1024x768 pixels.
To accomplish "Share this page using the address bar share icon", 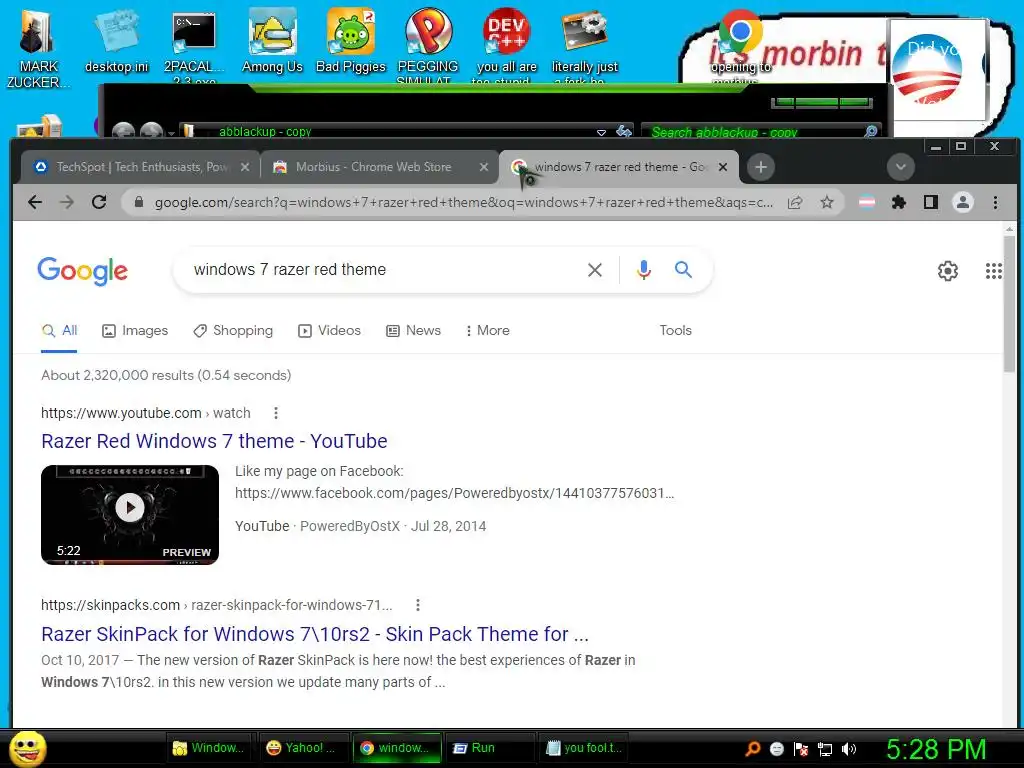I will 795,202.
